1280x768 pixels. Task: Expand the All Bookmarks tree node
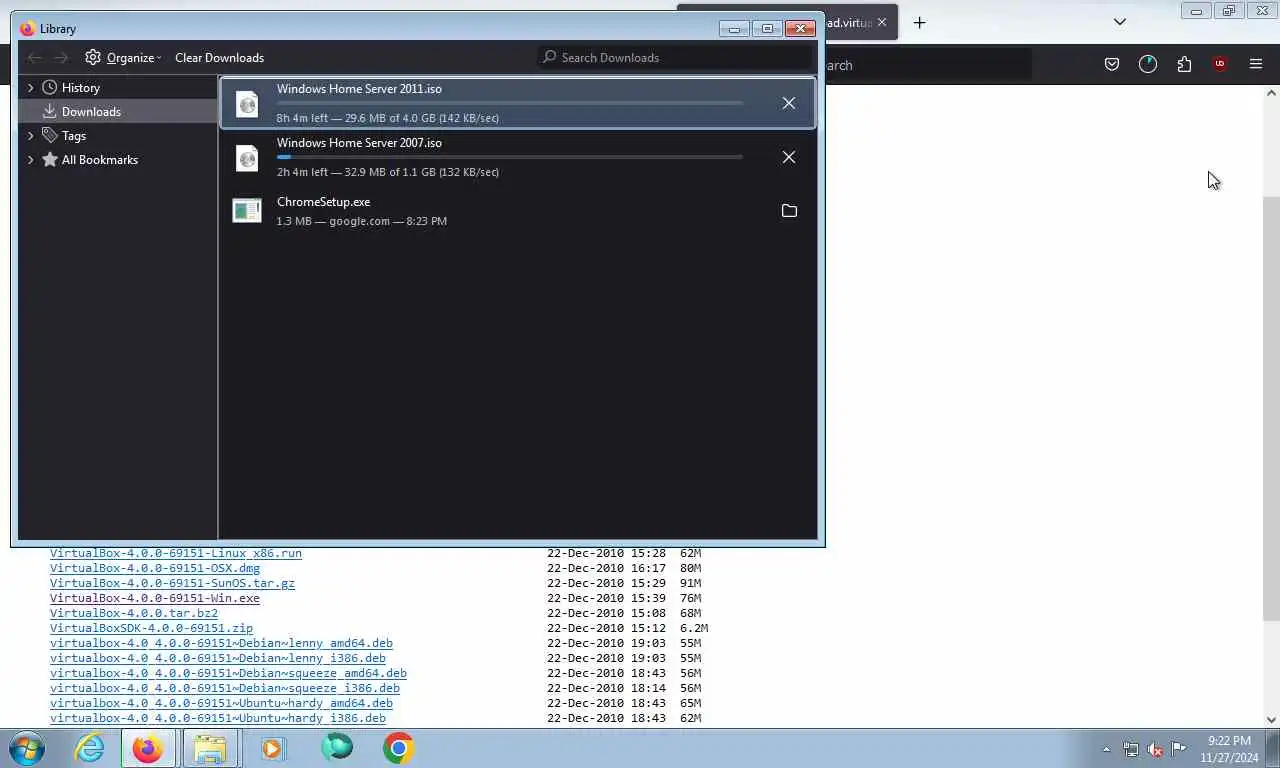tap(30, 160)
